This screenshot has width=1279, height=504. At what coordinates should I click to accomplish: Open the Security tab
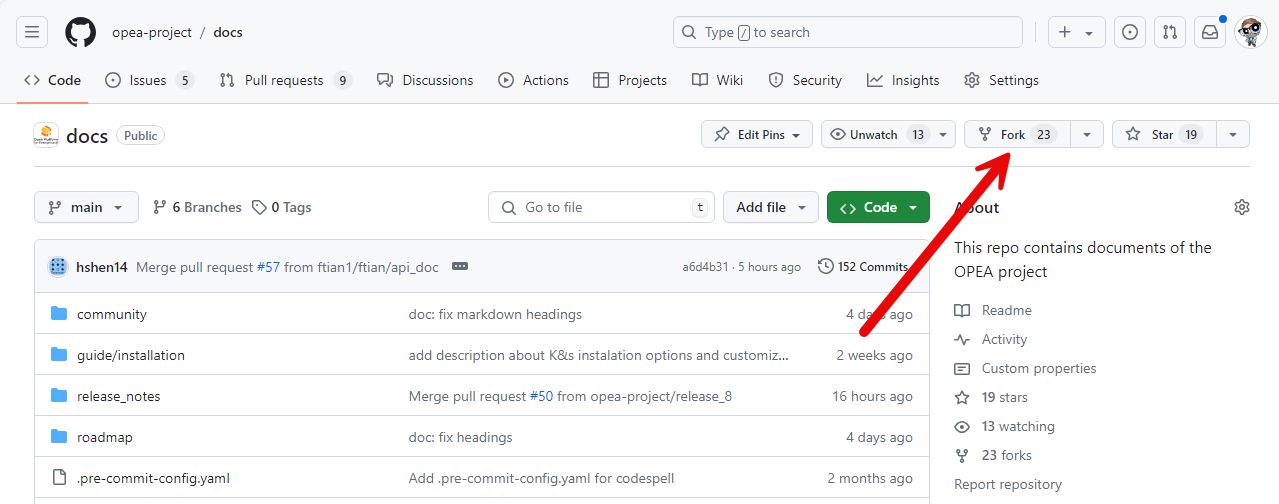pos(805,80)
